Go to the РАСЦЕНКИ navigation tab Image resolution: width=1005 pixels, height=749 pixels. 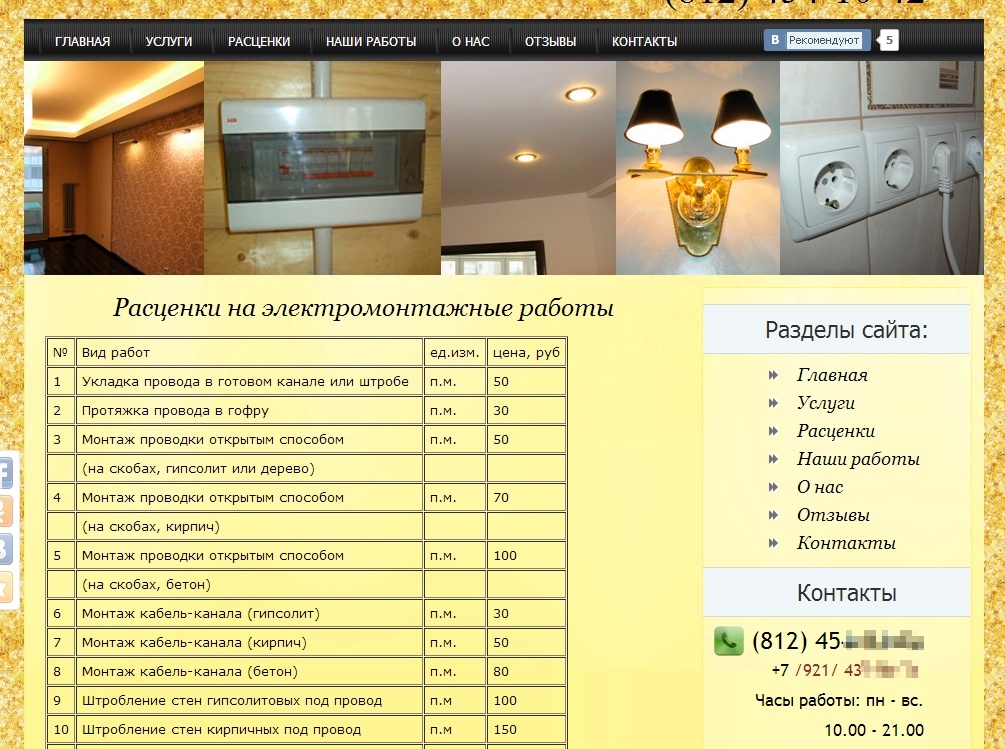(259, 42)
